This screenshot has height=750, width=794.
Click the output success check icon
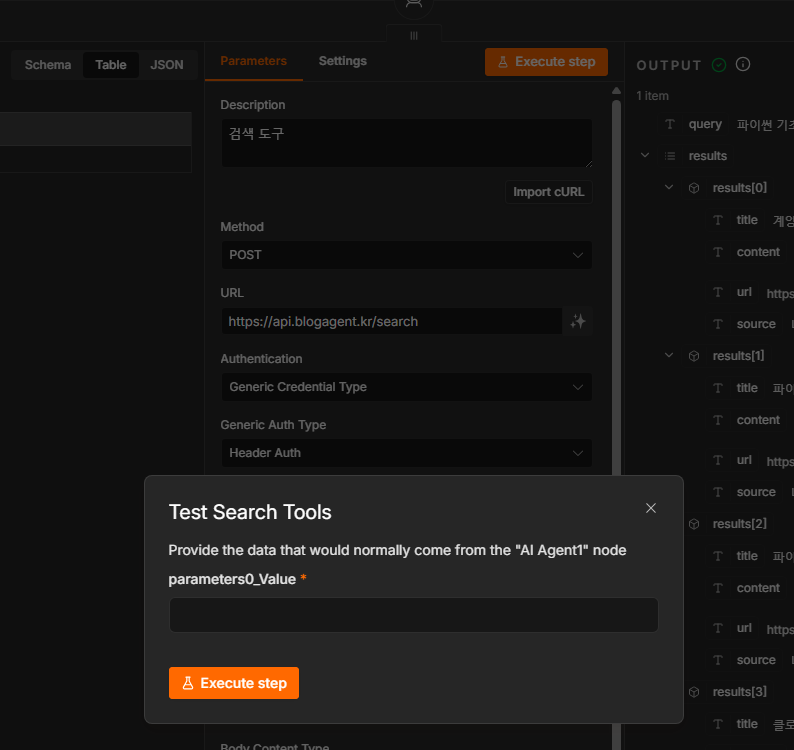(719, 65)
